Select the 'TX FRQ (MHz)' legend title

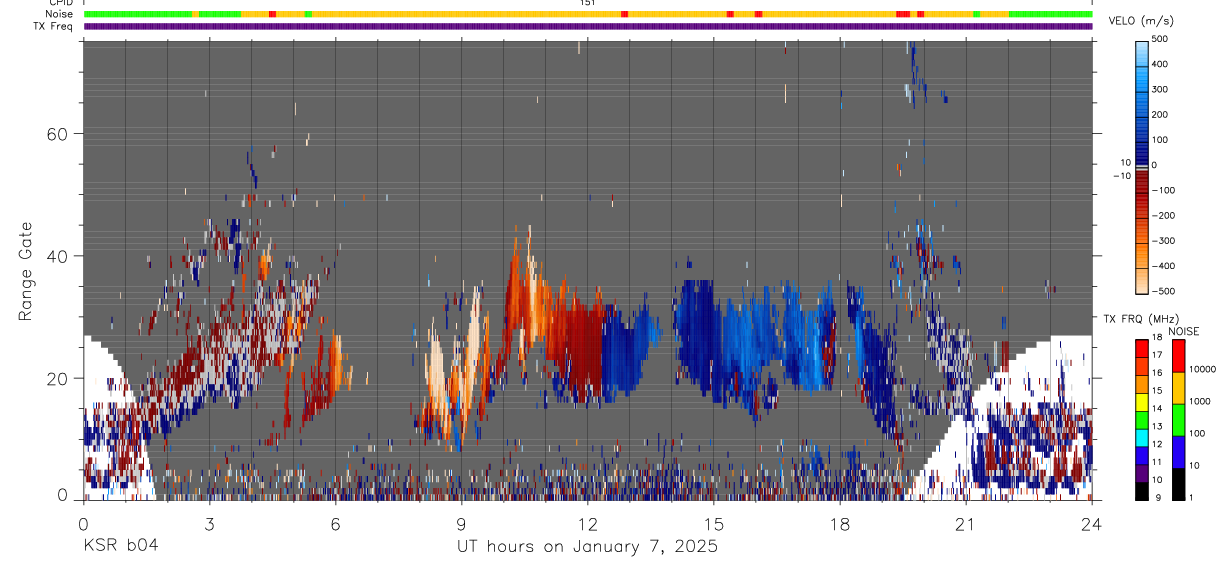click(x=1140, y=318)
